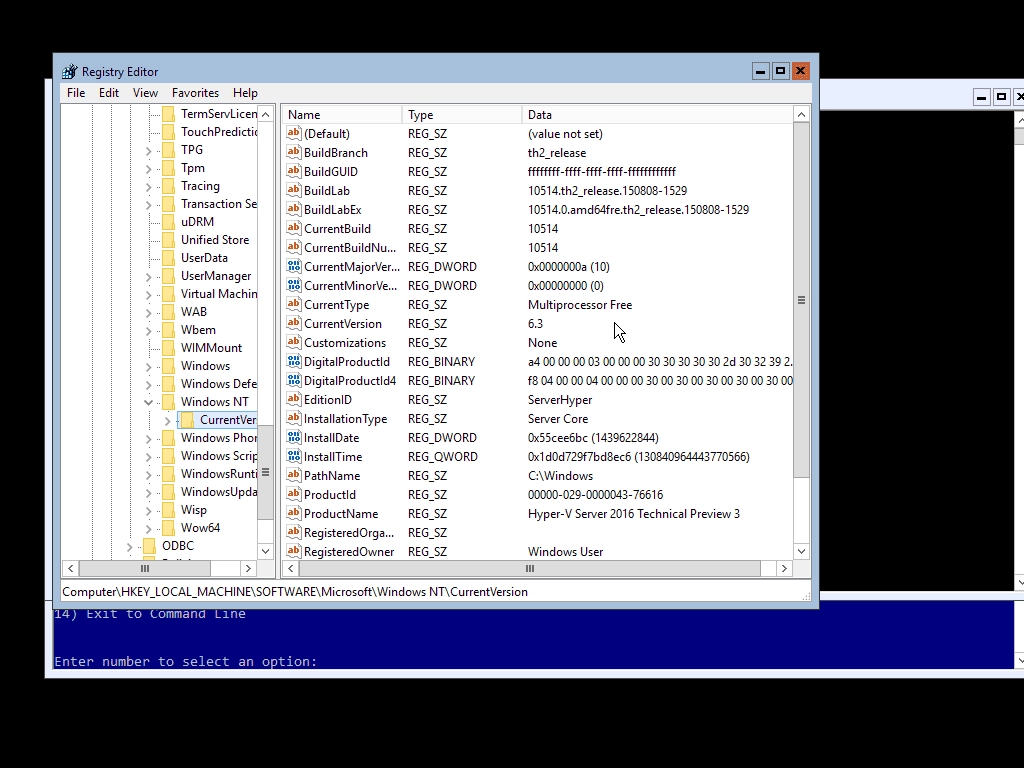Viewport: 1024px width, 768px height.
Task: Collapse the Windows NT tree node
Action: pos(148,402)
